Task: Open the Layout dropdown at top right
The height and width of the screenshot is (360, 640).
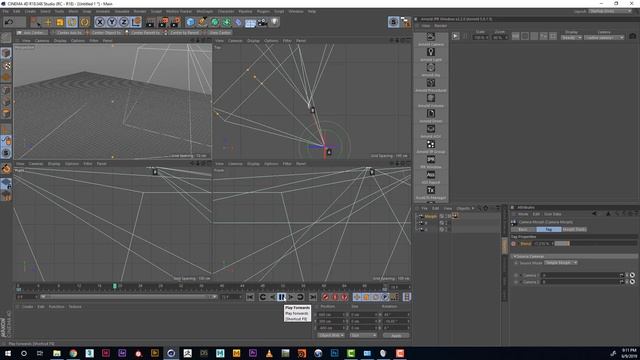Action: tap(611, 11)
